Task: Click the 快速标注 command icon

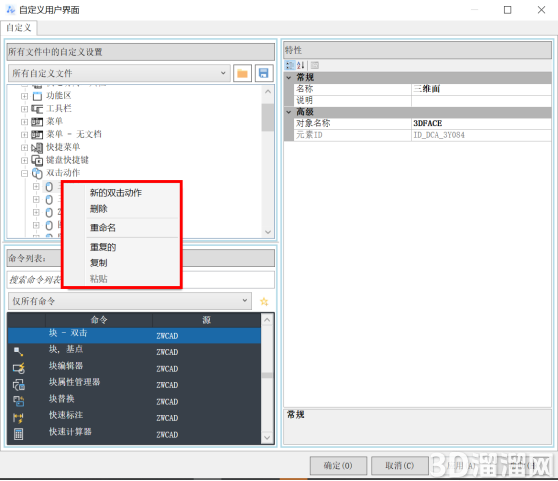Action: pos(19,418)
